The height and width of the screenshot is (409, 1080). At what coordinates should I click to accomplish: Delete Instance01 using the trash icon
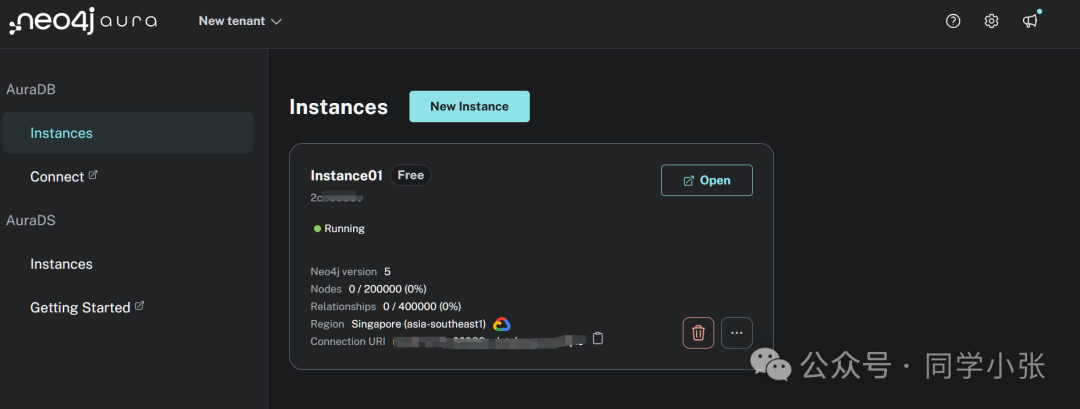pyautogui.click(x=698, y=333)
